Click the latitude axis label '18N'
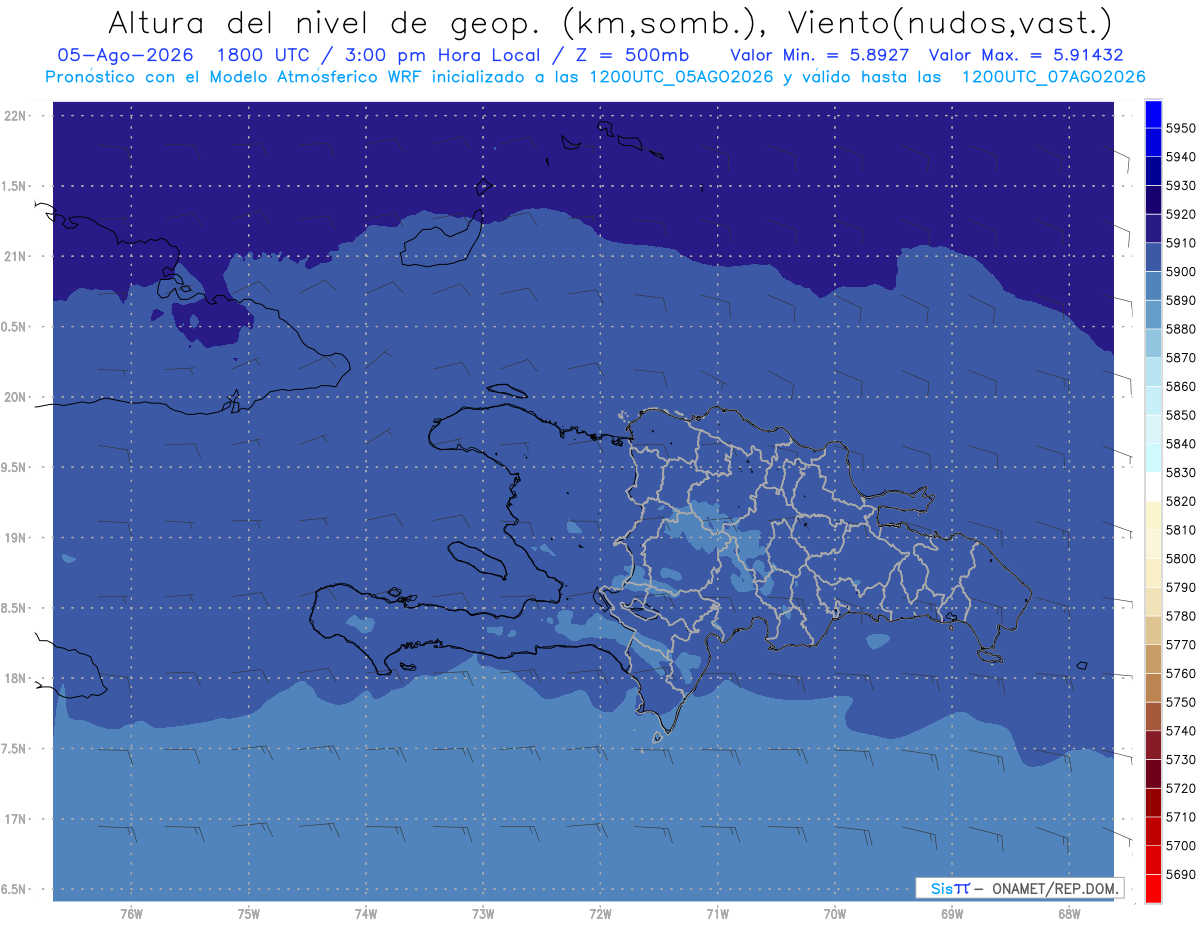The width and height of the screenshot is (1200, 927). (x=16, y=678)
